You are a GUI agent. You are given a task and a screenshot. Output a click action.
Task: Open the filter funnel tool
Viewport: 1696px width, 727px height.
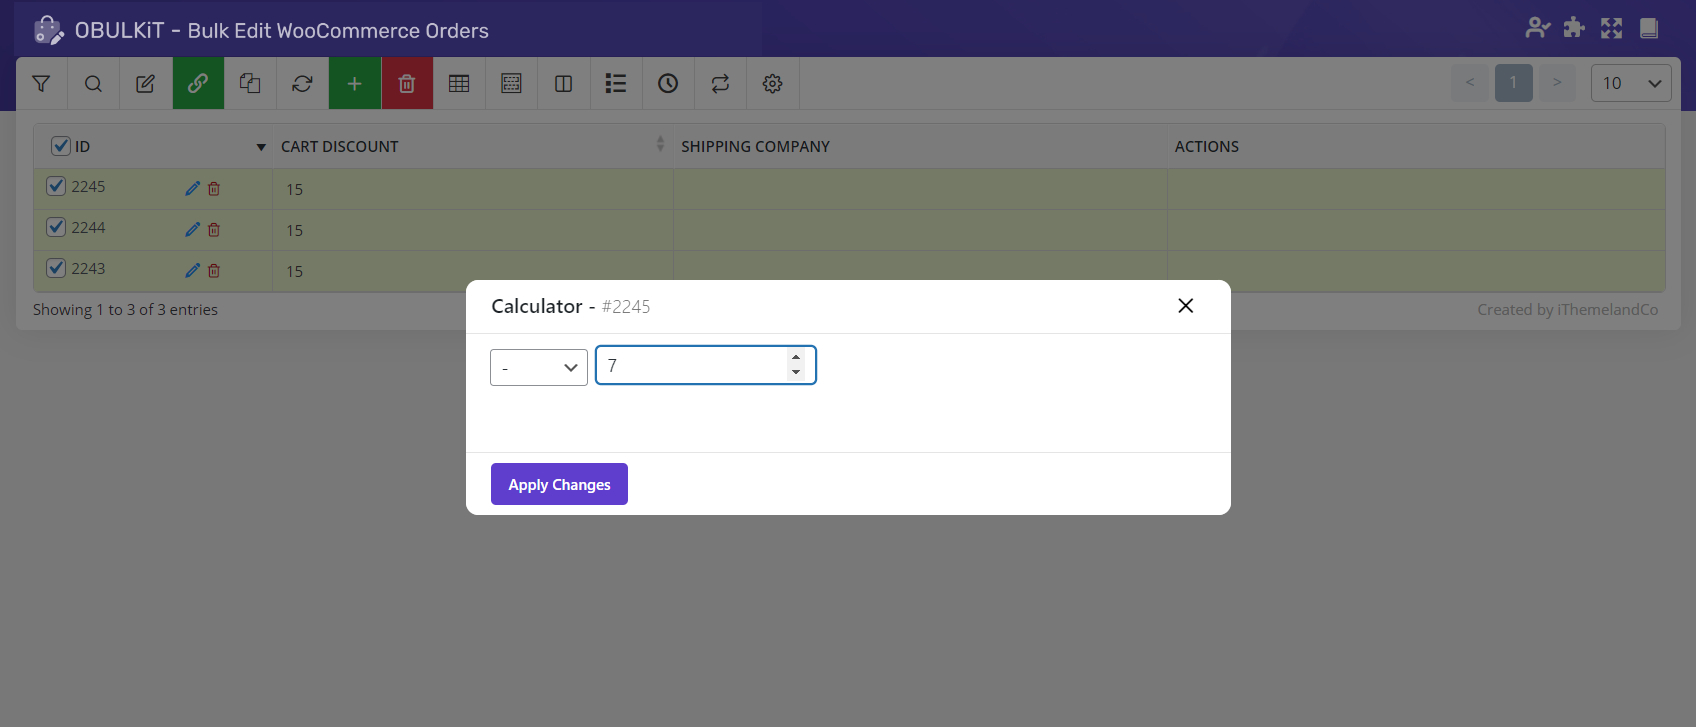(x=41, y=84)
